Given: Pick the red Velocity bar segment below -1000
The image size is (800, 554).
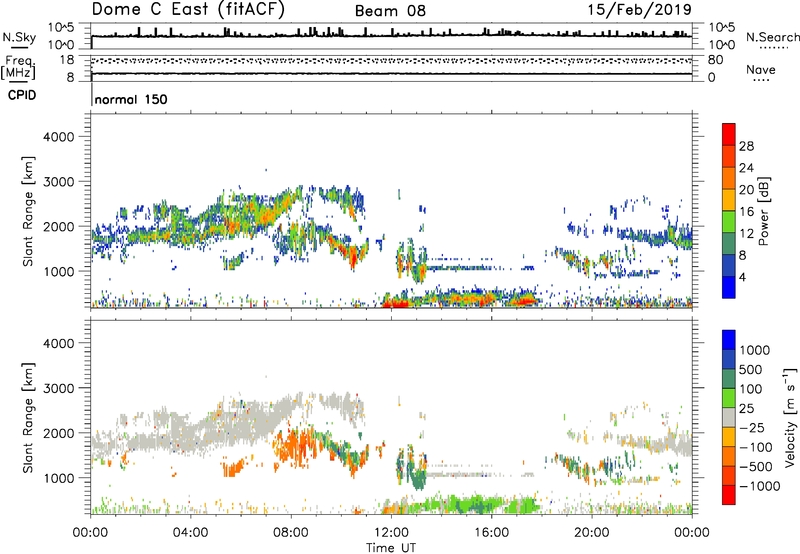Looking at the screenshot, I should tap(729, 495).
